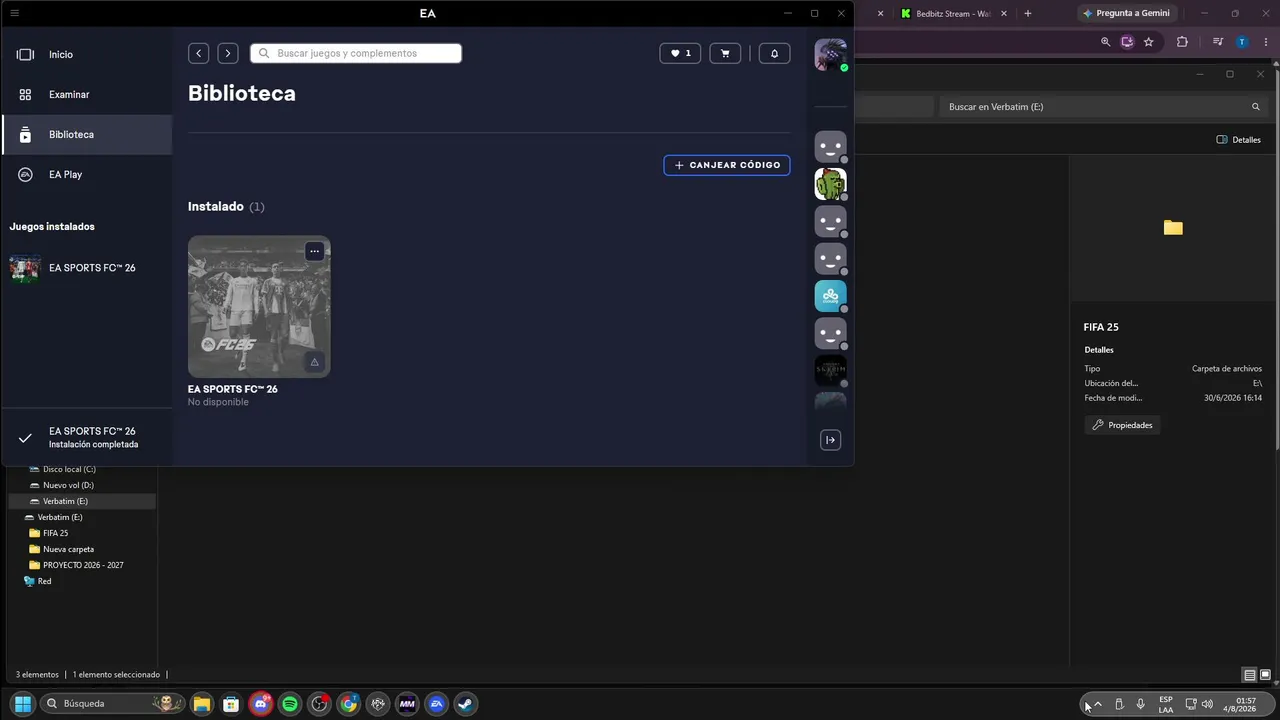
Task: Open the EA shopping cart
Action: [x=725, y=53]
